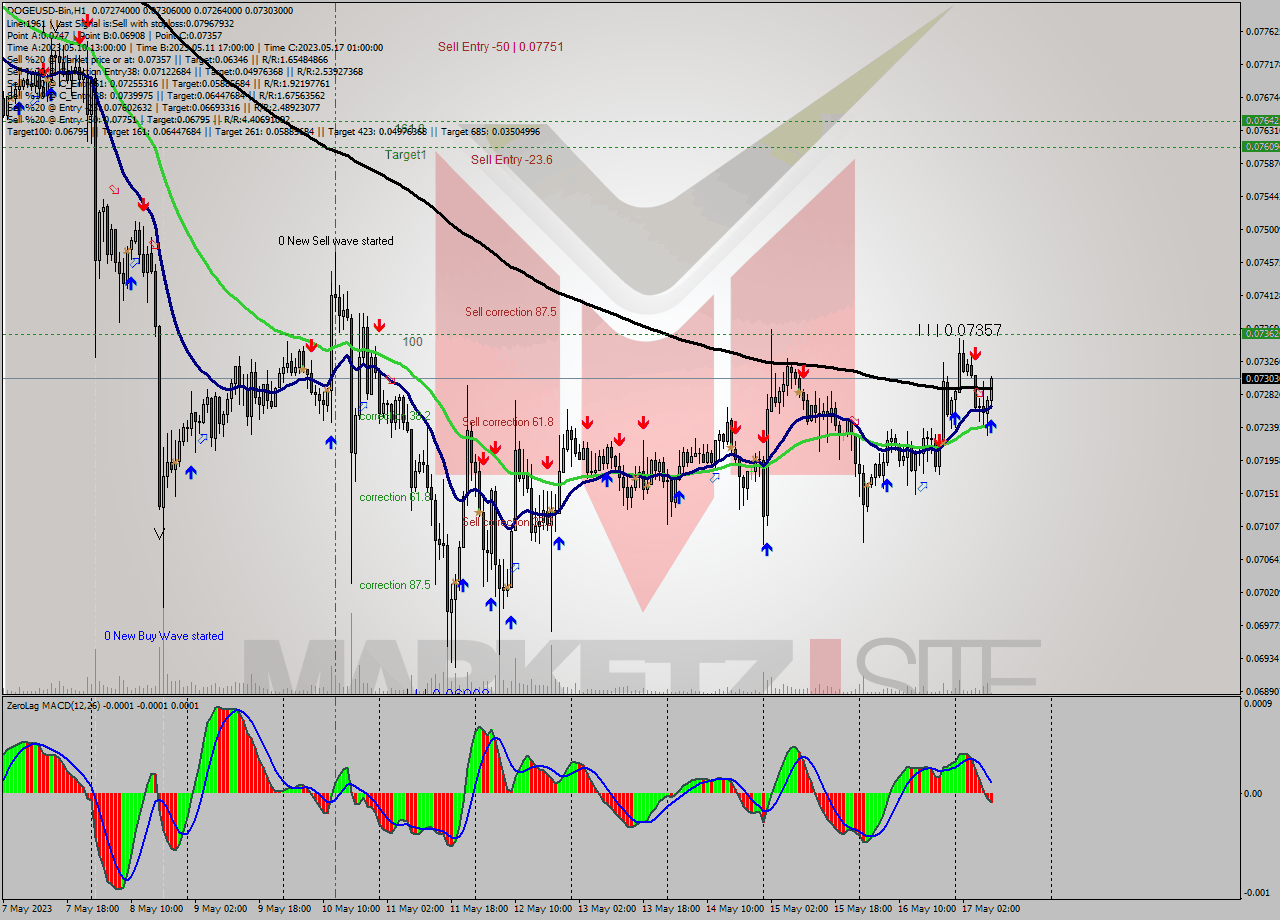Image resolution: width=1280 pixels, height=920 pixels.
Task: Select the green 0.07642 price tag
Action: (x=1260, y=120)
